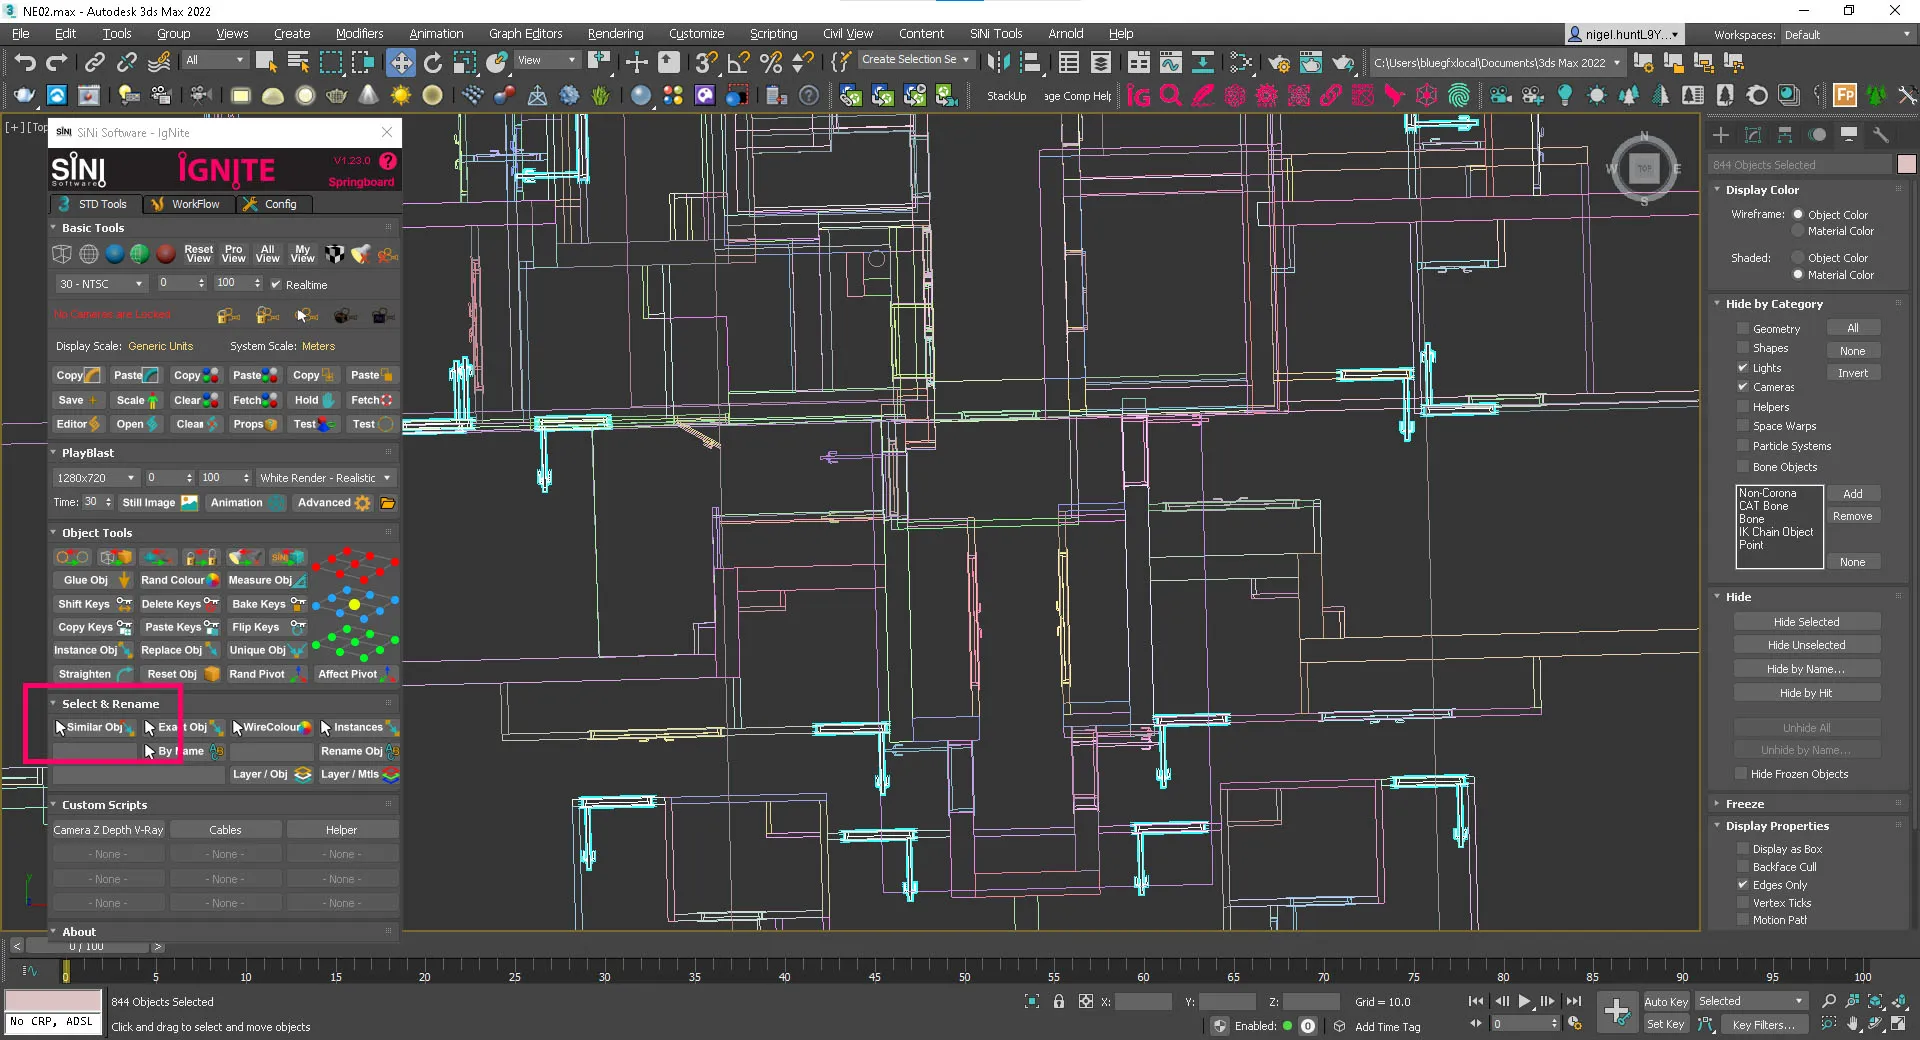This screenshot has width=1920, height=1040.
Task: Open the SiNi Tools menu
Action: [x=996, y=34]
